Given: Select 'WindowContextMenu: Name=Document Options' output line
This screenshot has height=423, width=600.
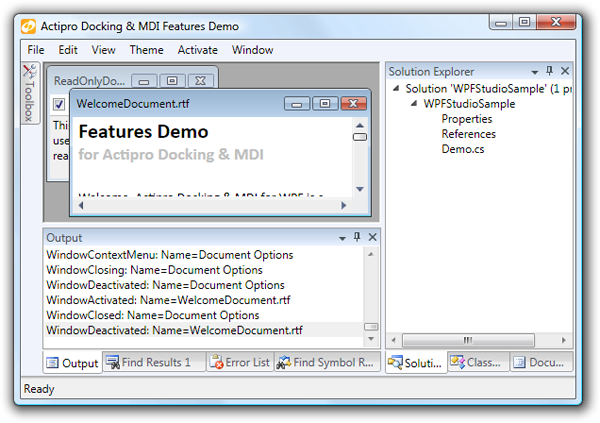Looking at the screenshot, I should click(170, 255).
